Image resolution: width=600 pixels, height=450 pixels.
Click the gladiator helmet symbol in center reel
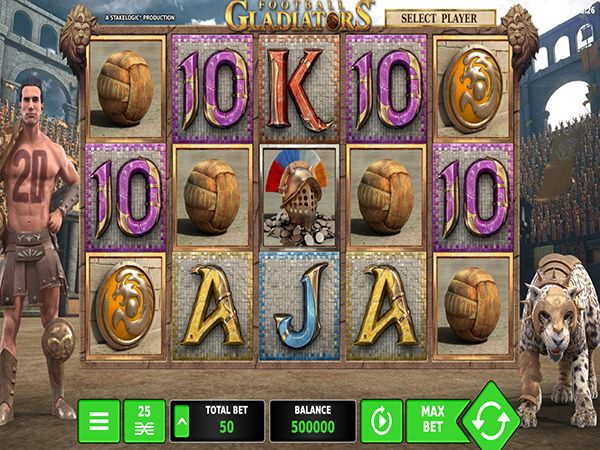(299, 197)
